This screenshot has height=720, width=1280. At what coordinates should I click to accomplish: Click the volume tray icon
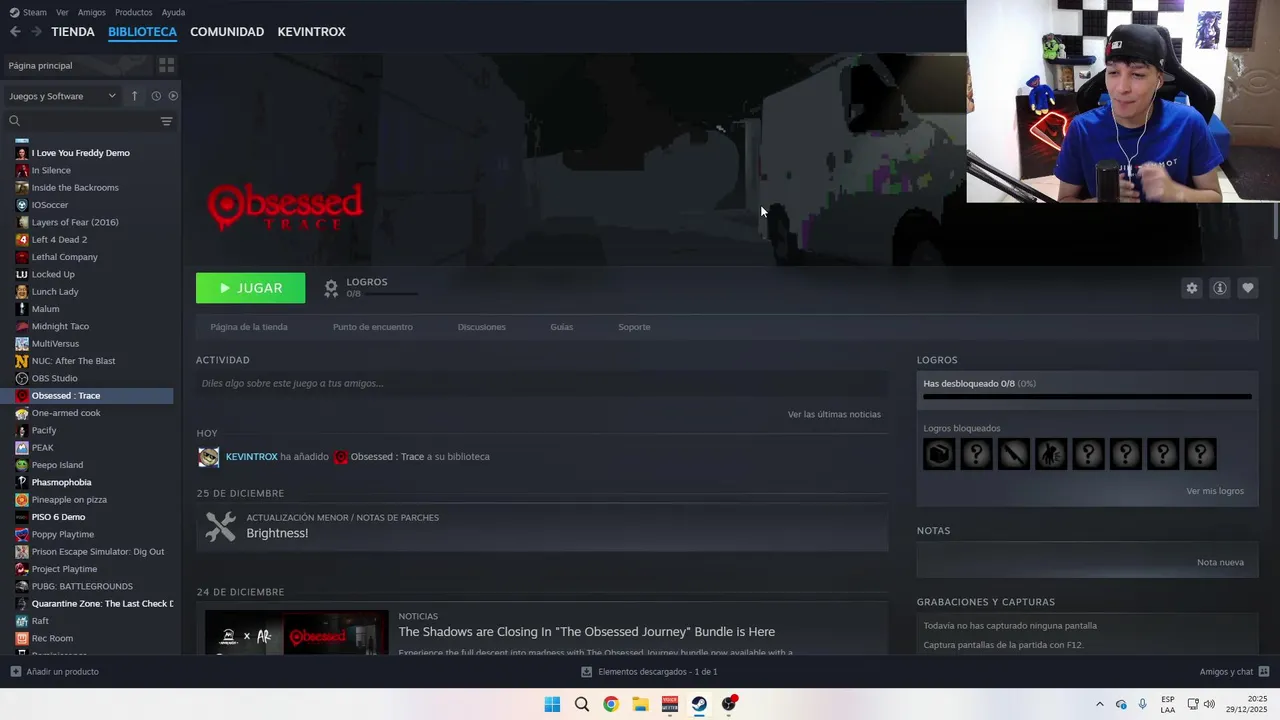pyautogui.click(x=1209, y=704)
